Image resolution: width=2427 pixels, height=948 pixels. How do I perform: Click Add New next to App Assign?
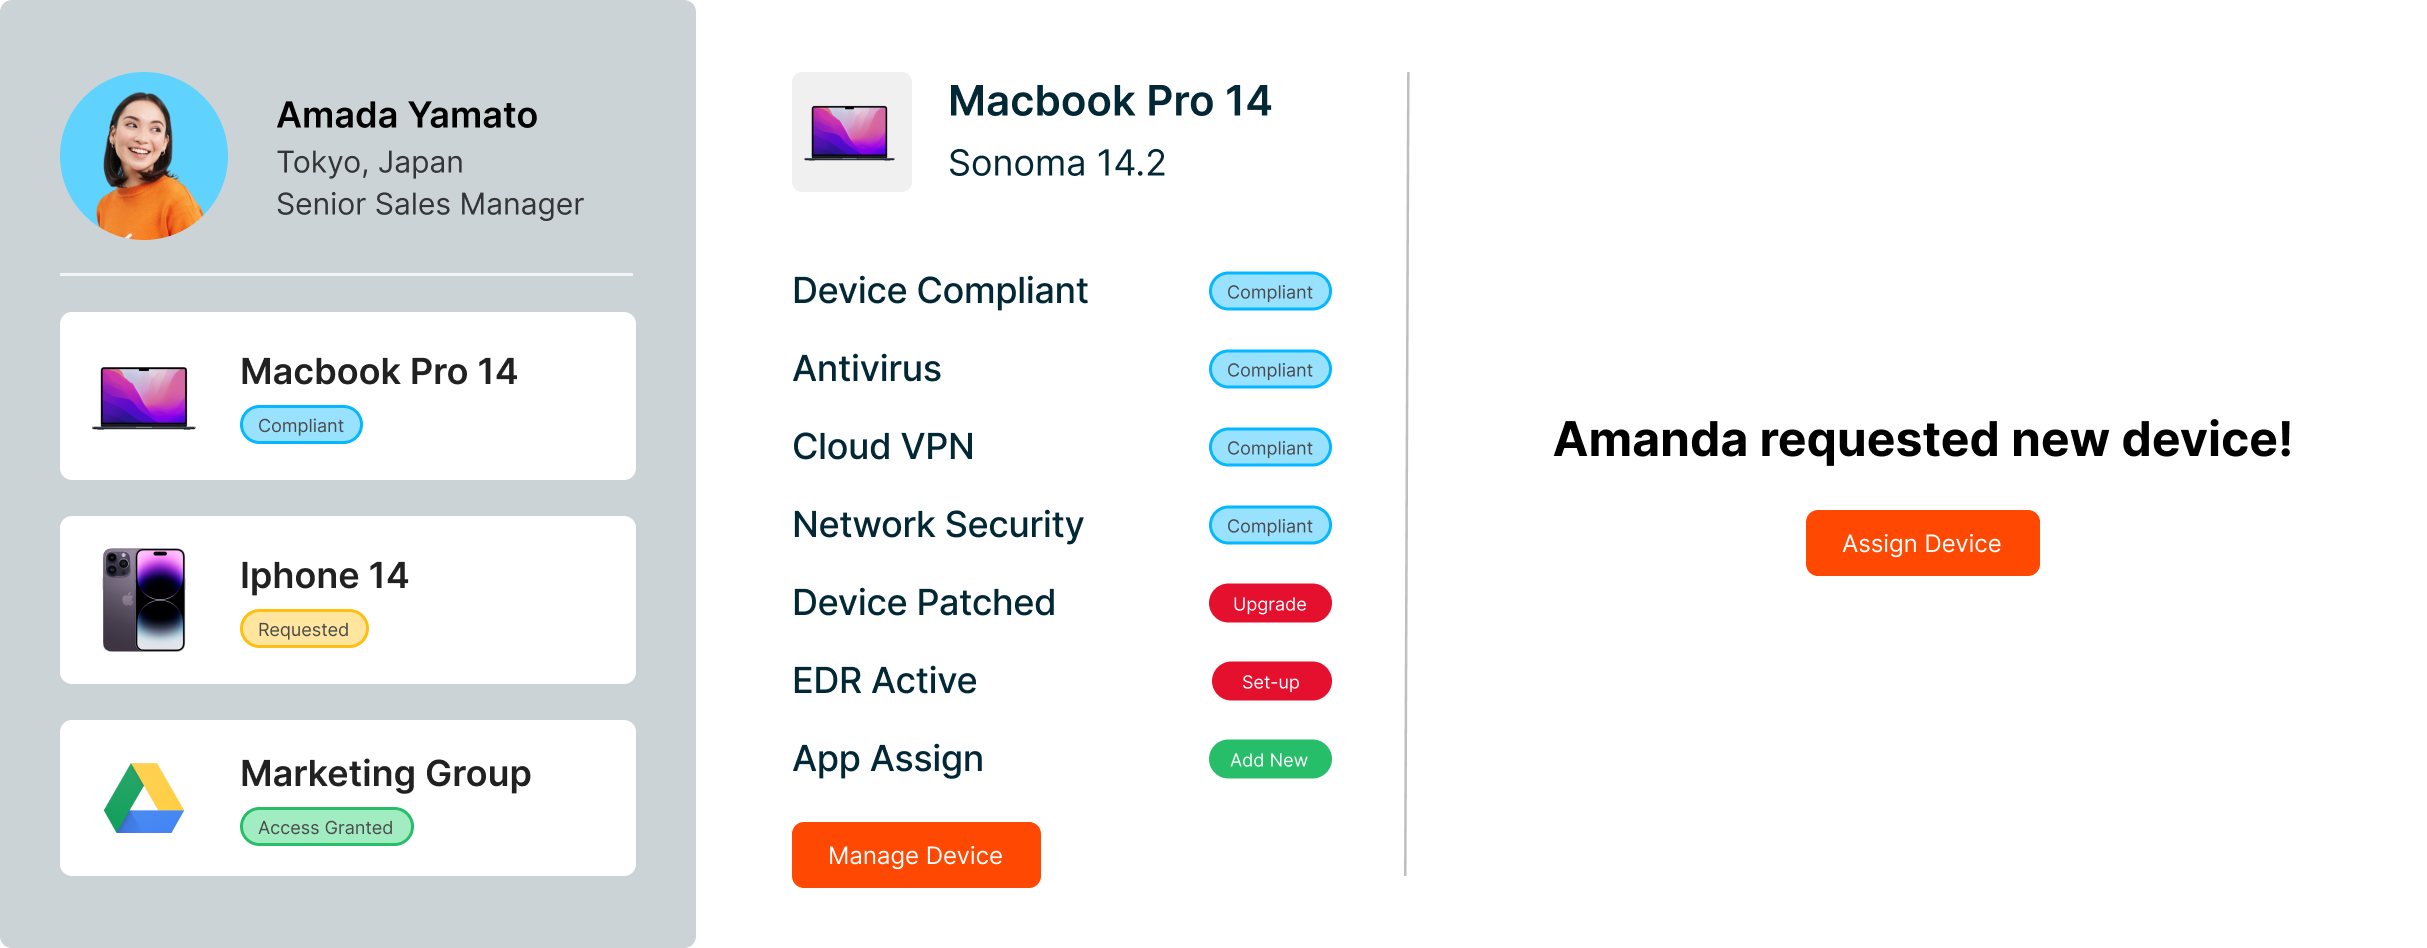(x=1269, y=760)
